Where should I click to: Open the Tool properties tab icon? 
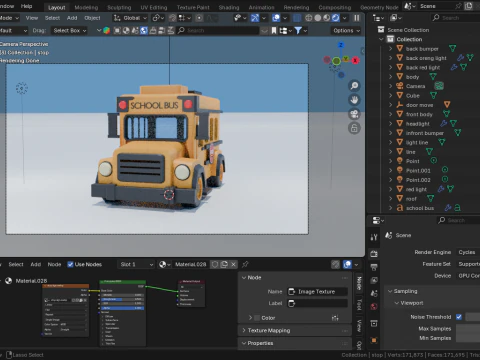pos(374,237)
